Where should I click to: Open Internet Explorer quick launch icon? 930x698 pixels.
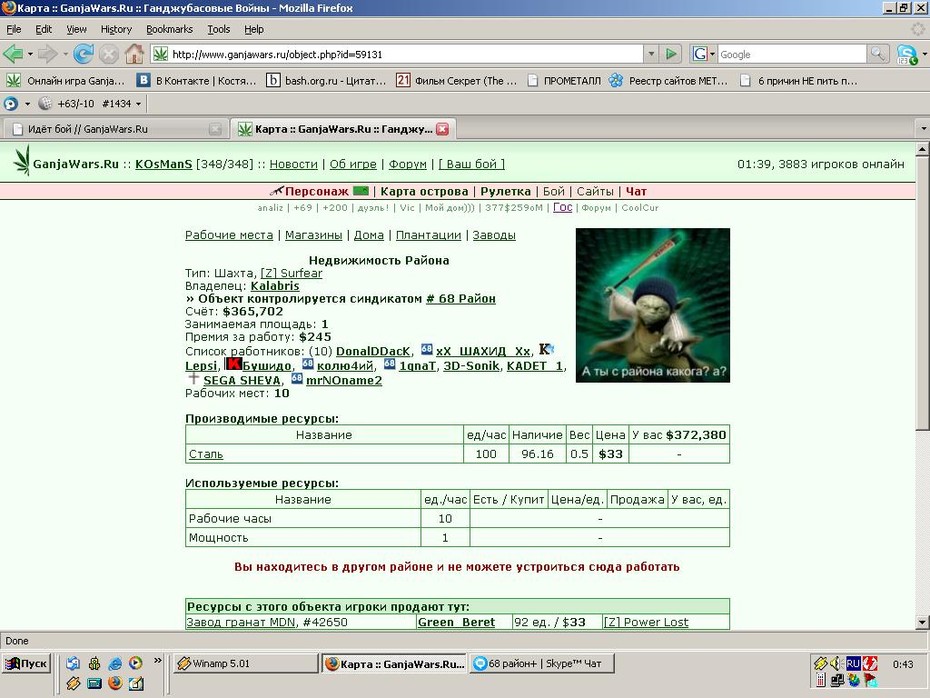(x=115, y=664)
